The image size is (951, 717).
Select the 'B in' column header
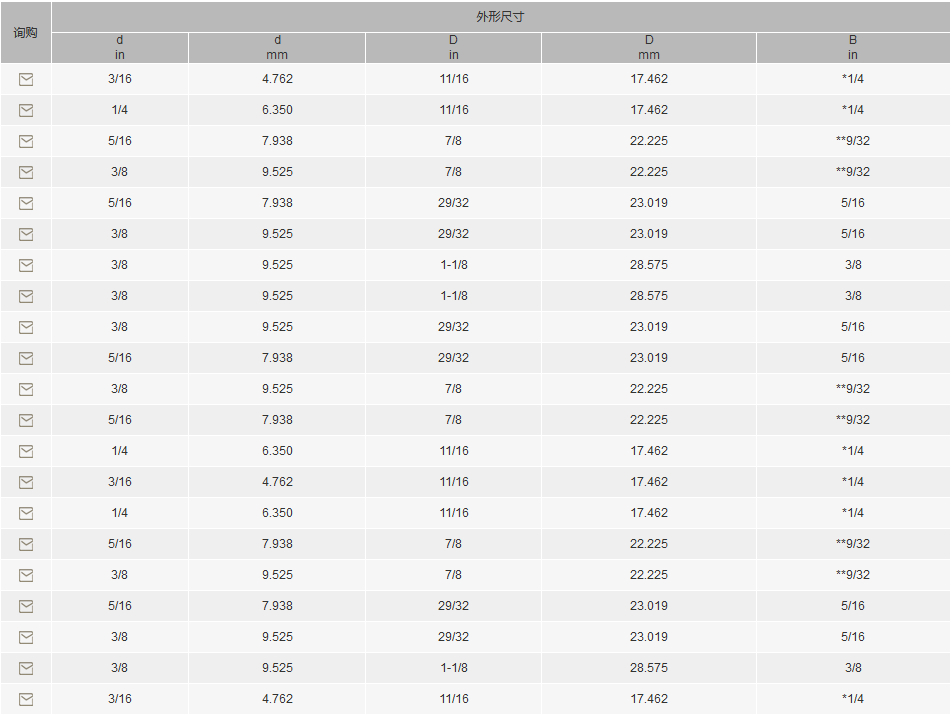(x=853, y=47)
